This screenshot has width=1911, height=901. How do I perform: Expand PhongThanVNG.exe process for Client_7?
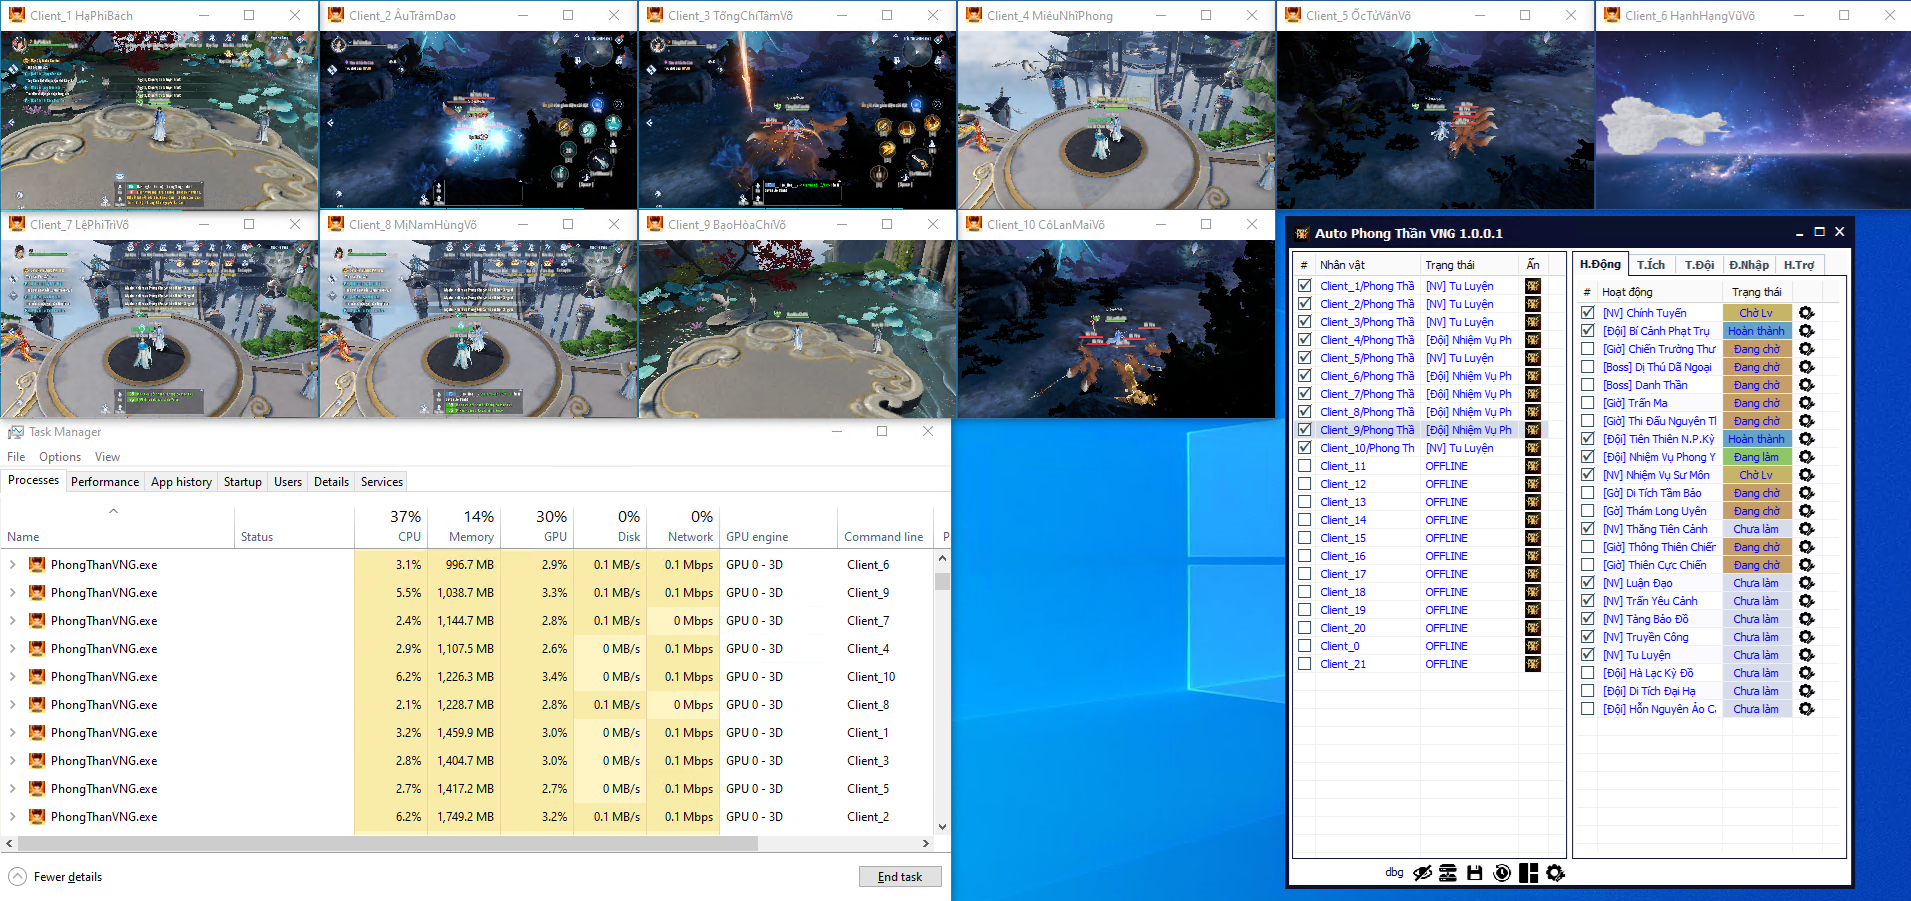[x=13, y=621]
